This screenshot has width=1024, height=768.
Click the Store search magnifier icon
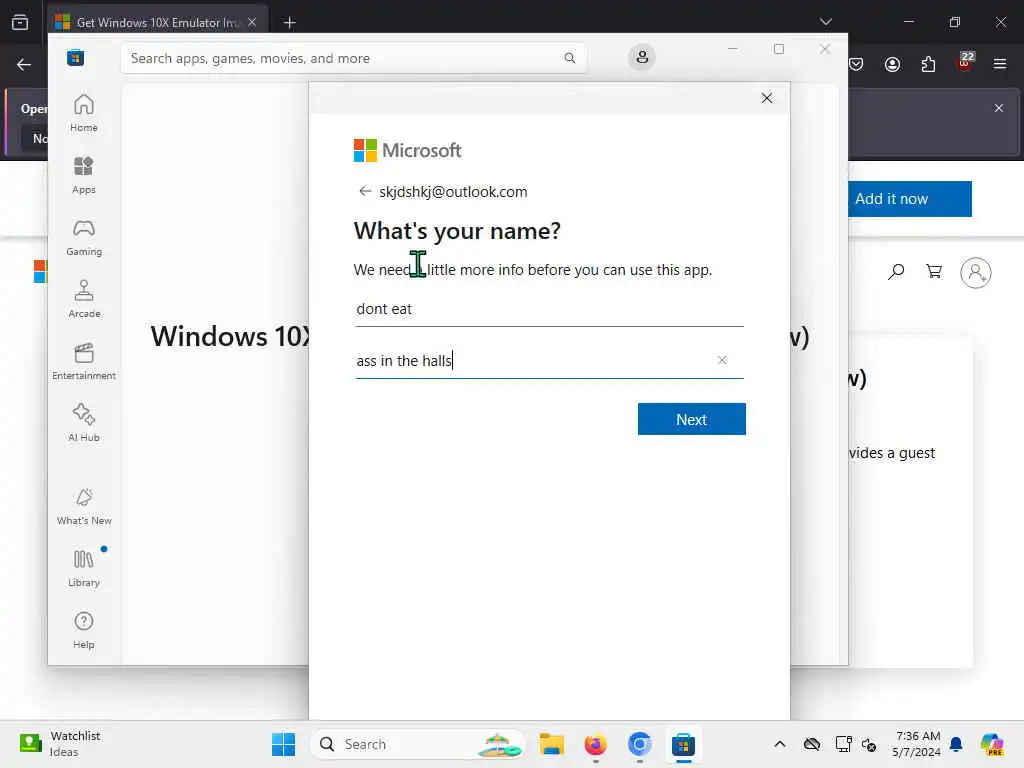point(569,58)
